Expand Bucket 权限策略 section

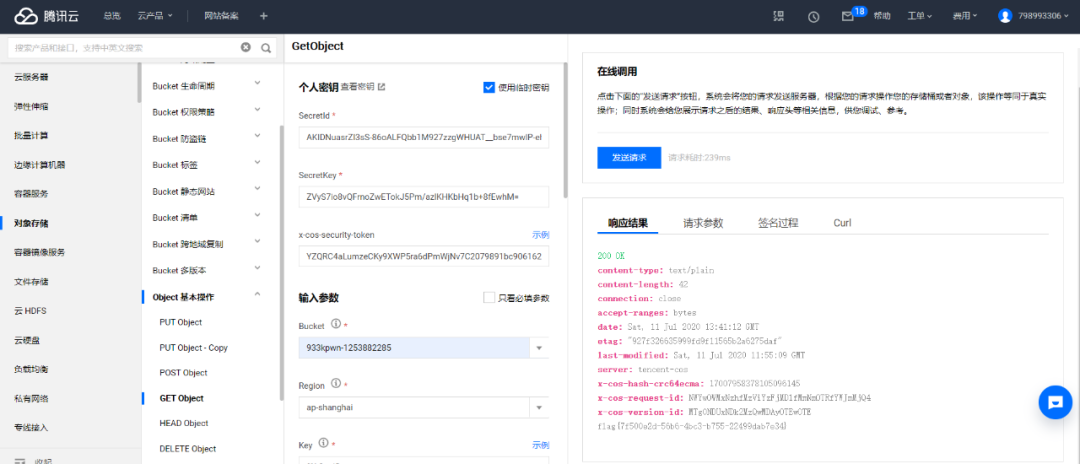258,109
